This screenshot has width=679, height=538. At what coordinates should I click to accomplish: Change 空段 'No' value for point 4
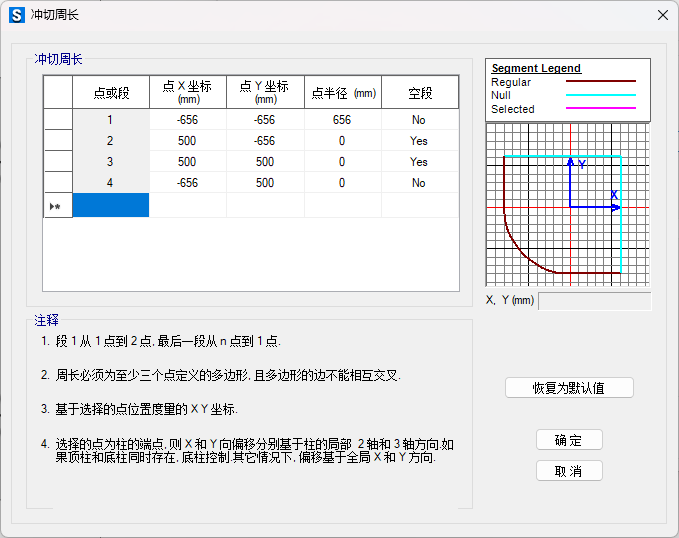pyautogui.click(x=419, y=183)
